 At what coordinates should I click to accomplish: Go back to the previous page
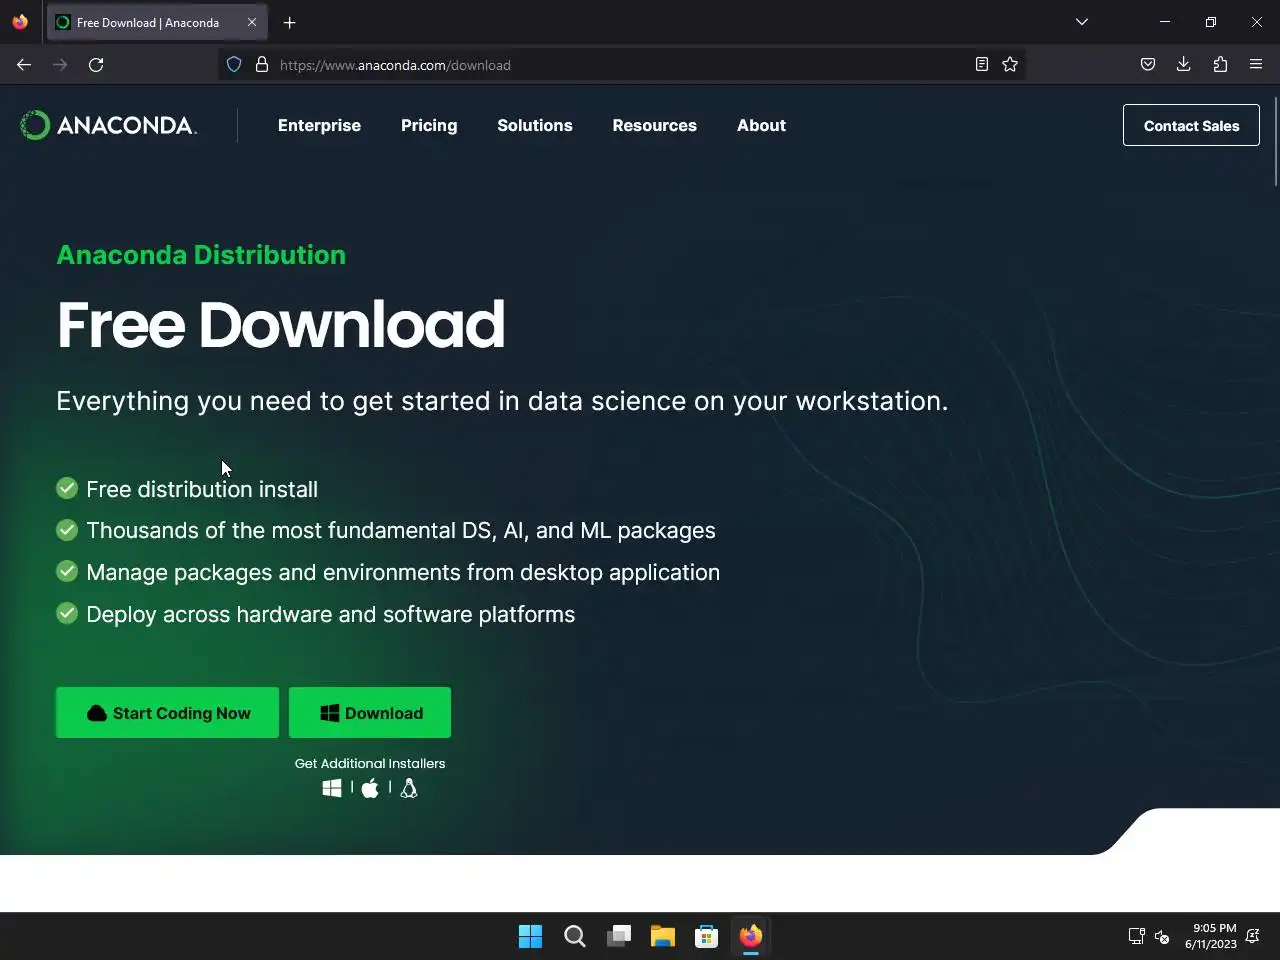pyautogui.click(x=24, y=65)
